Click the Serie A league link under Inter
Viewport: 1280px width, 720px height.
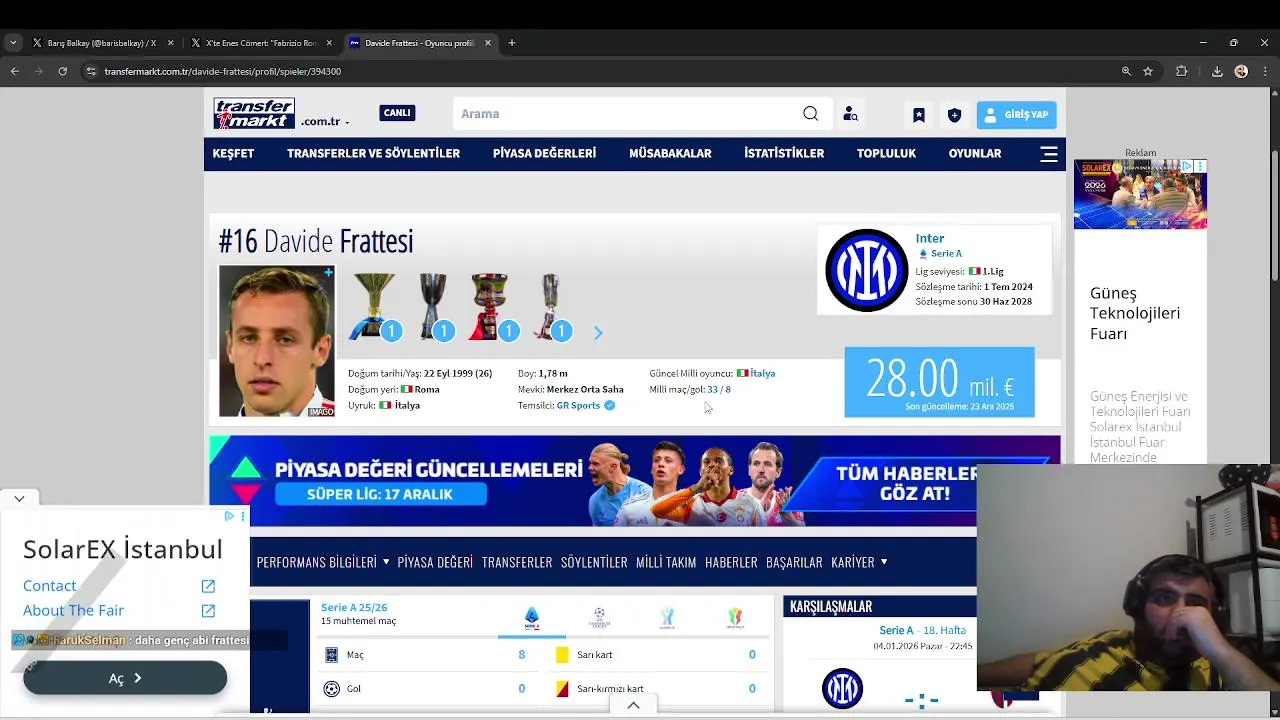click(946, 254)
